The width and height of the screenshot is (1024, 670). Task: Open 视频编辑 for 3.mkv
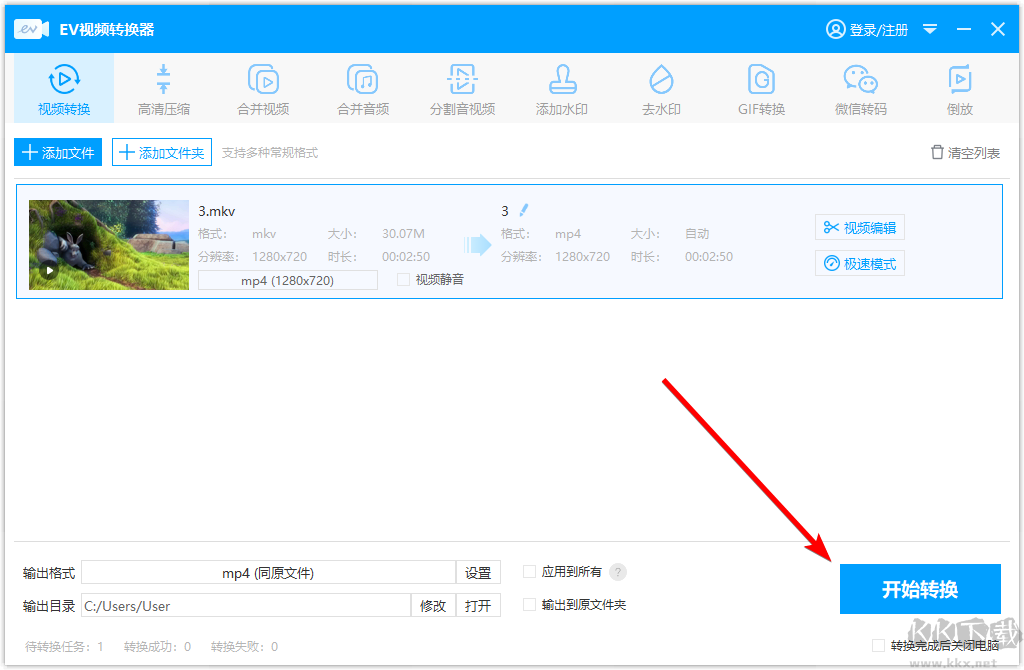[x=859, y=227]
